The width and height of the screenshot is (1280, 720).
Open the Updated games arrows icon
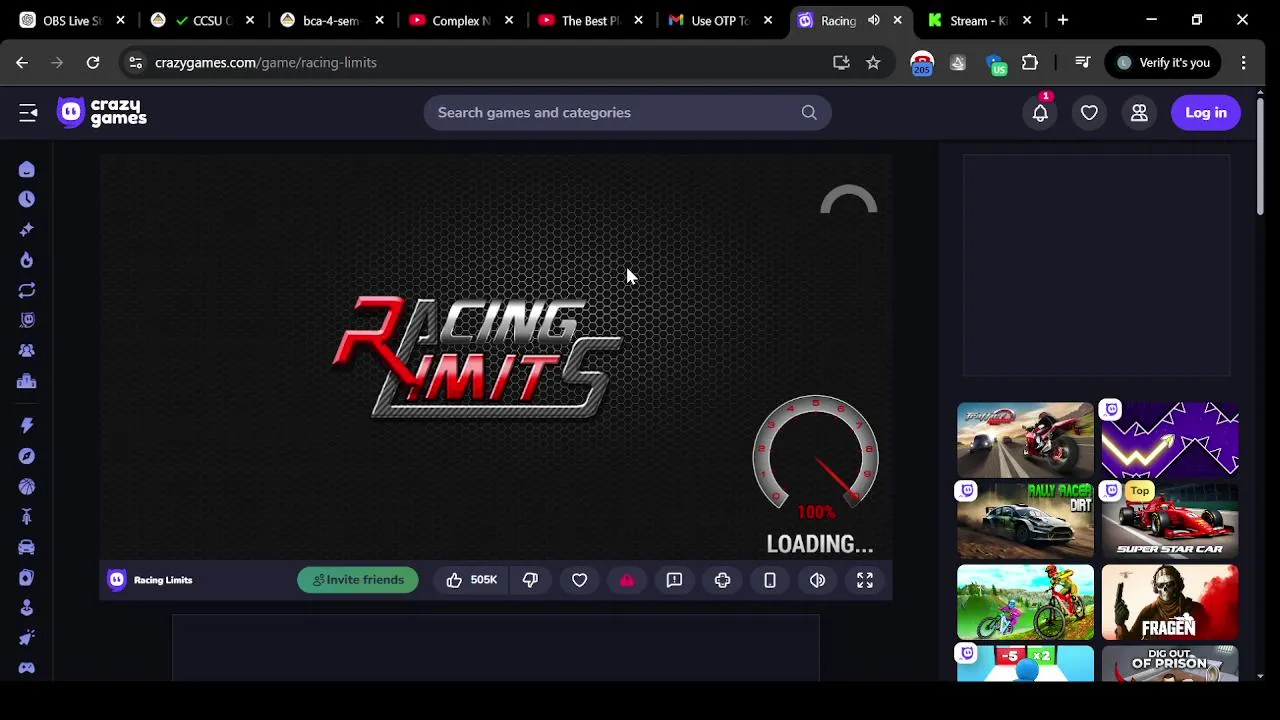coord(27,290)
